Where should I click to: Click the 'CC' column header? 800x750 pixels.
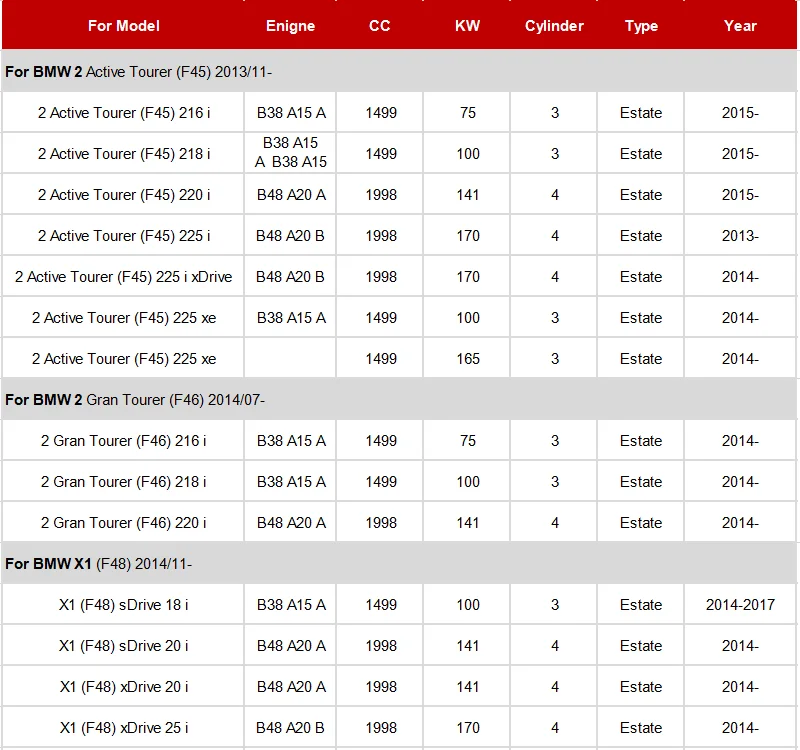tap(380, 26)
